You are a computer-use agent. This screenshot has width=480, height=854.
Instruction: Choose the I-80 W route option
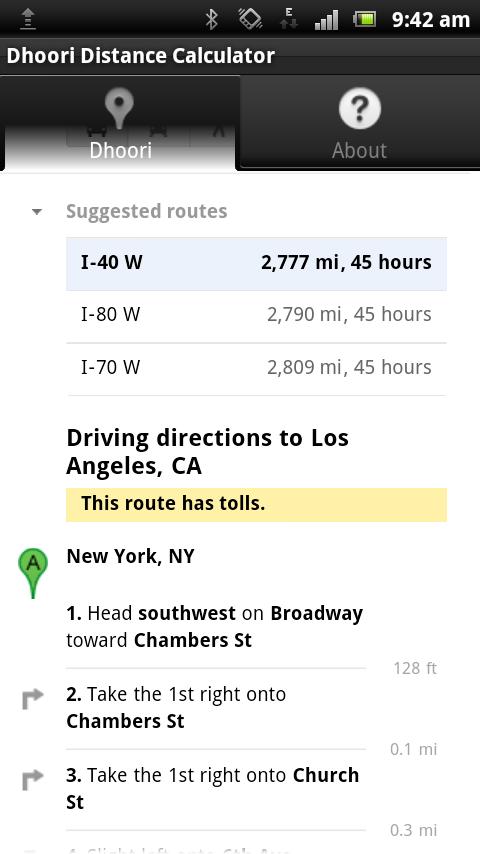point(256,316)
